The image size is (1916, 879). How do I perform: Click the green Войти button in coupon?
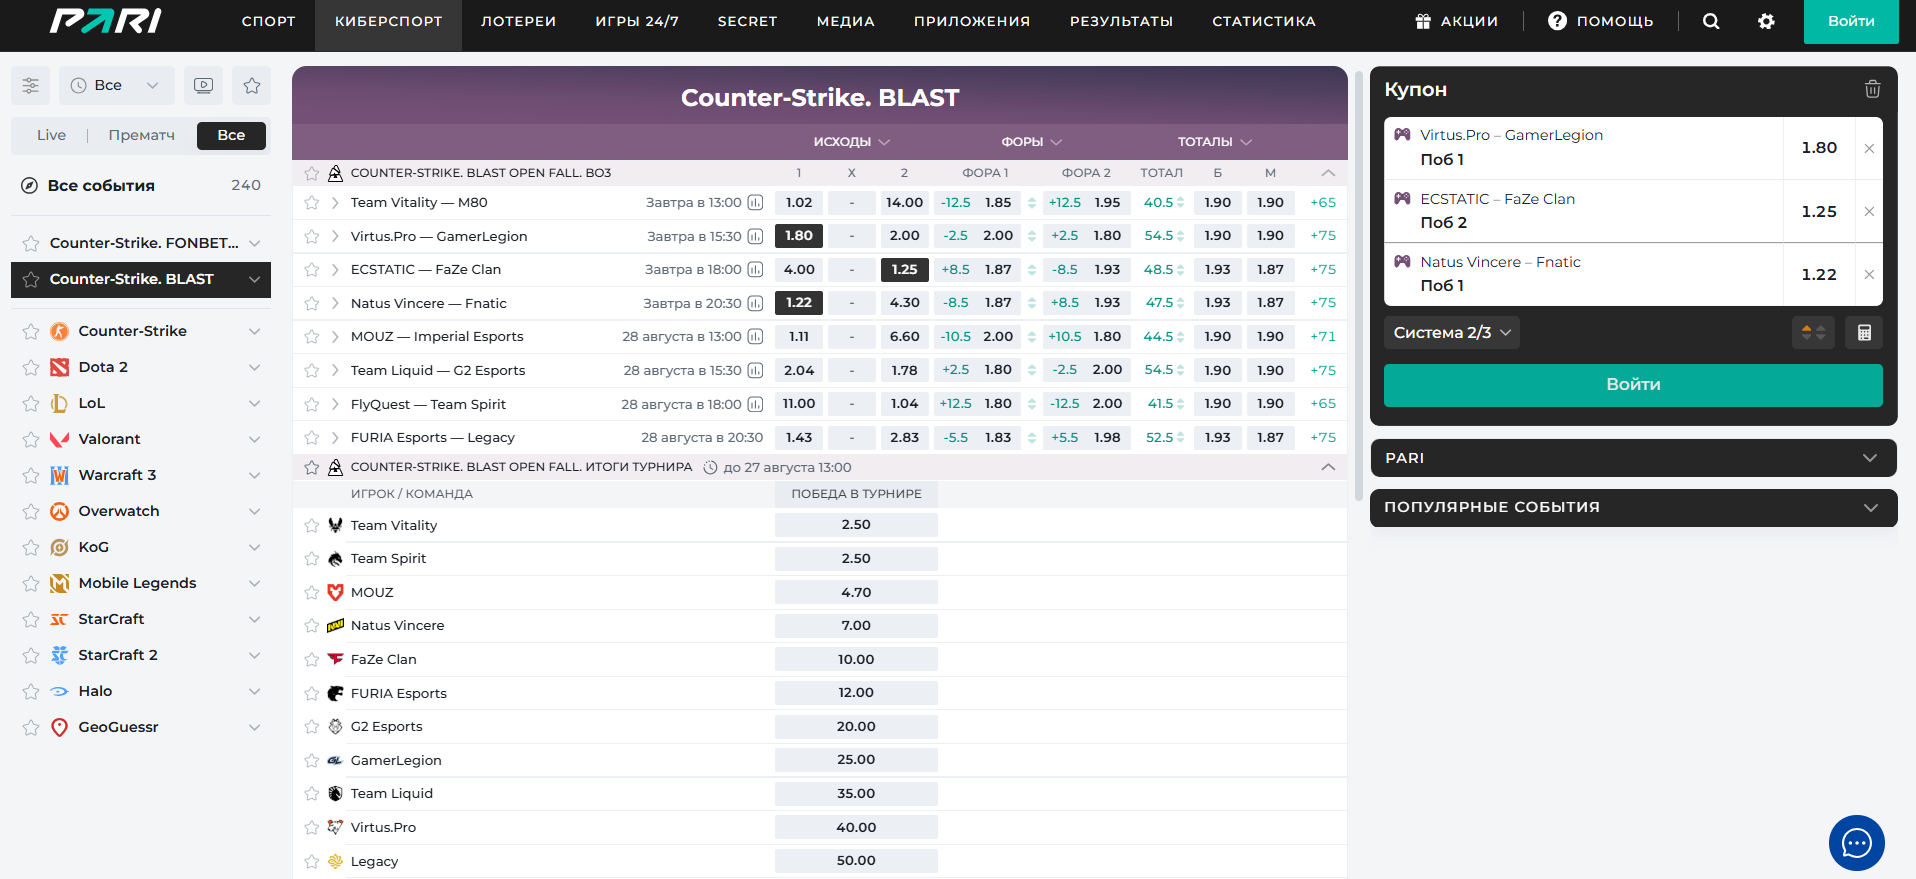(1633, 385)
